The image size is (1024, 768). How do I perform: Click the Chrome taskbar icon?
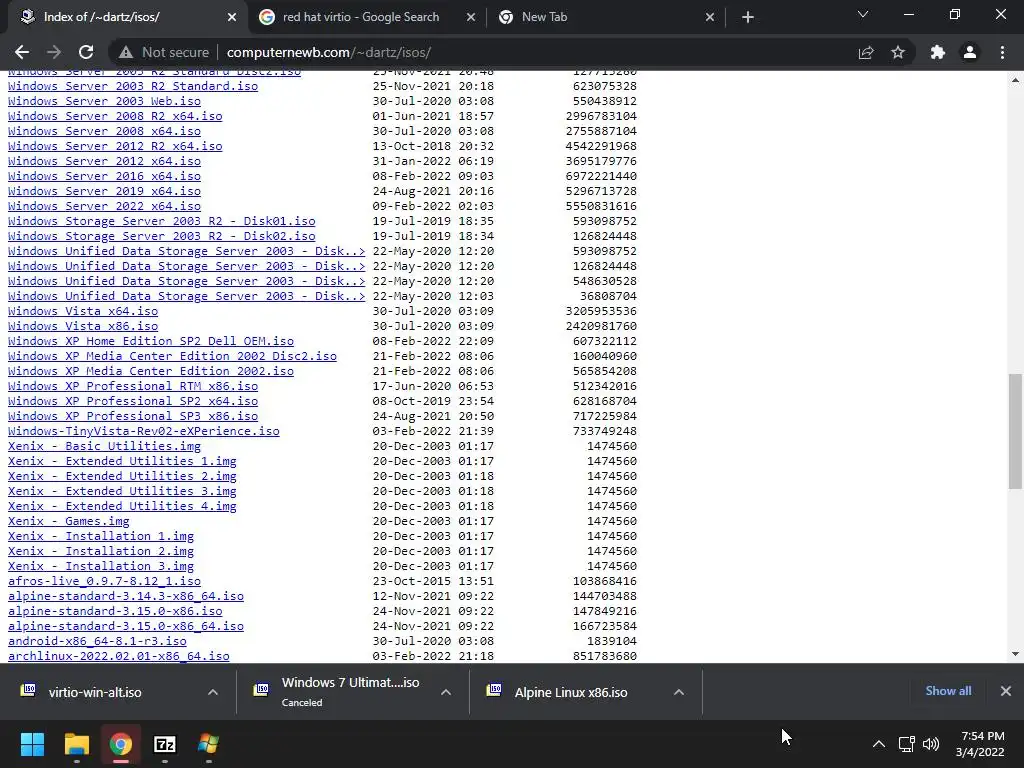click(x=121, y=744)
